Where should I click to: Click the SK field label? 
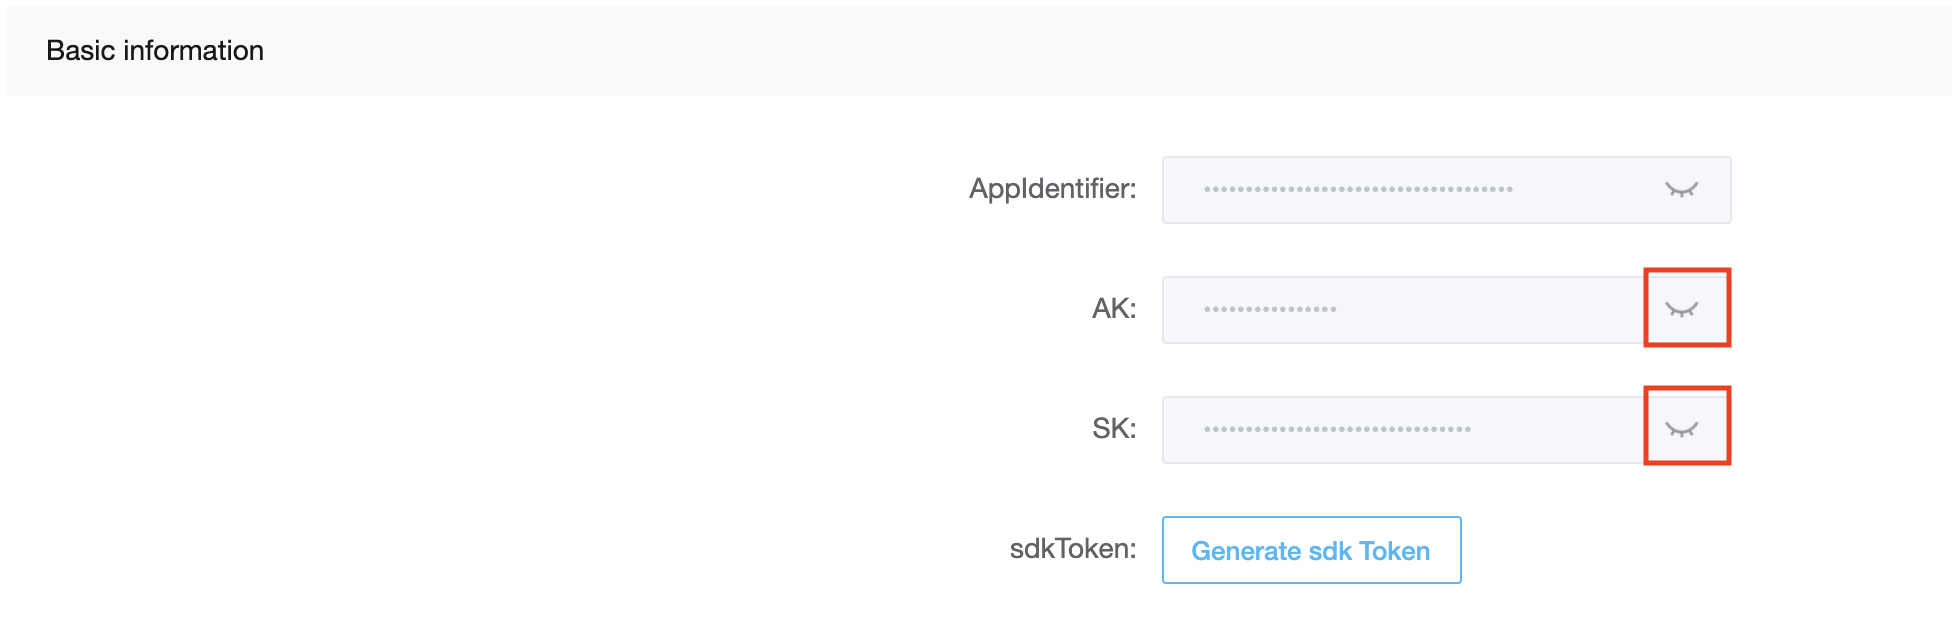coord(1114,429)
